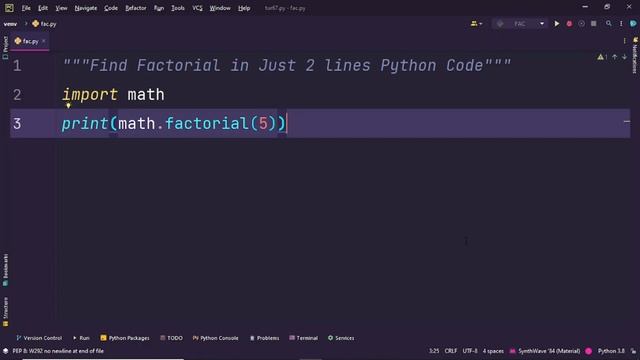
Task: Open the File menu
Action: click(26, 8)
